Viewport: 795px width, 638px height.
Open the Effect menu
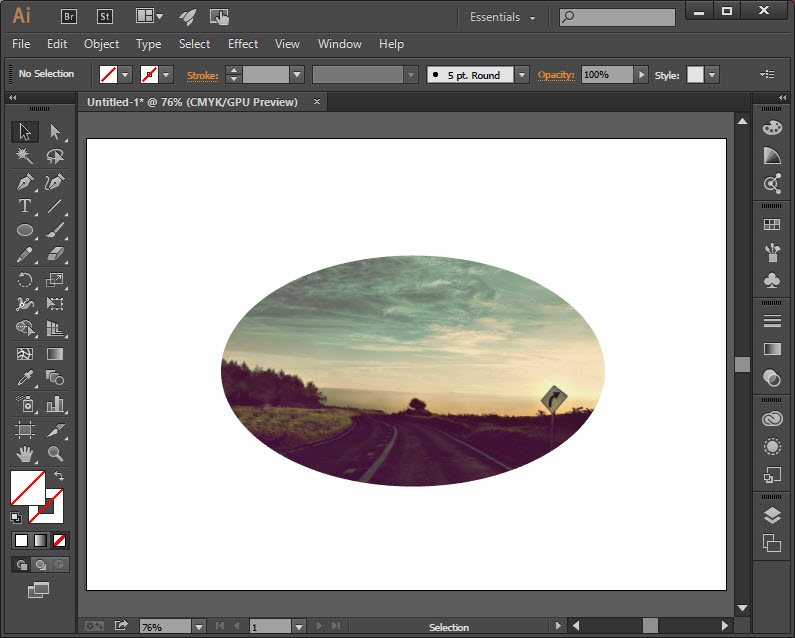(243, 44)
